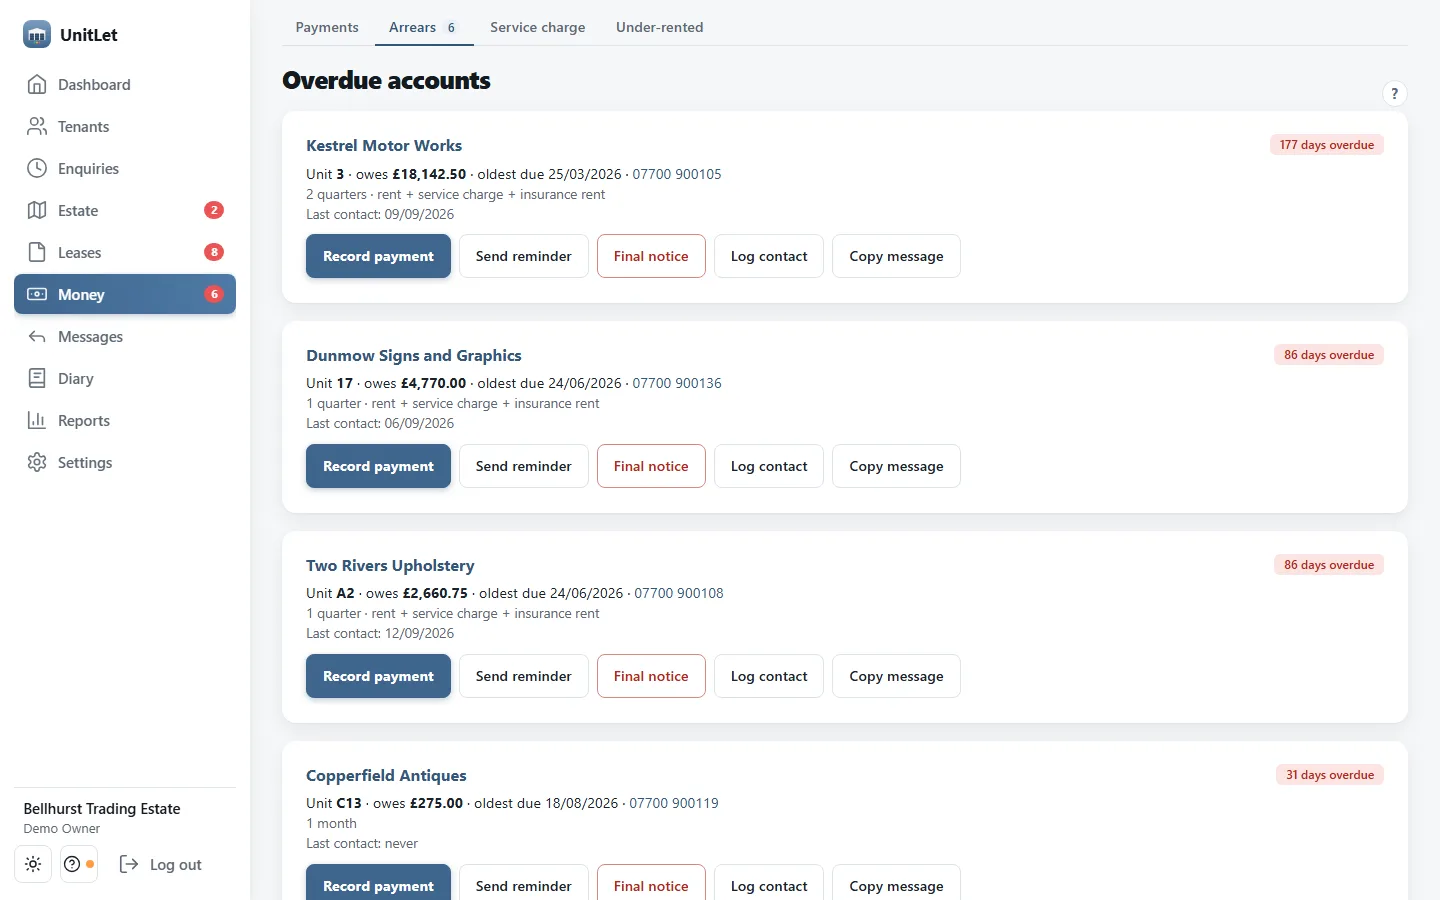Open Leases via its document icon
The height and width of the screenshot is (900, 1440).
tap(37, 253)
